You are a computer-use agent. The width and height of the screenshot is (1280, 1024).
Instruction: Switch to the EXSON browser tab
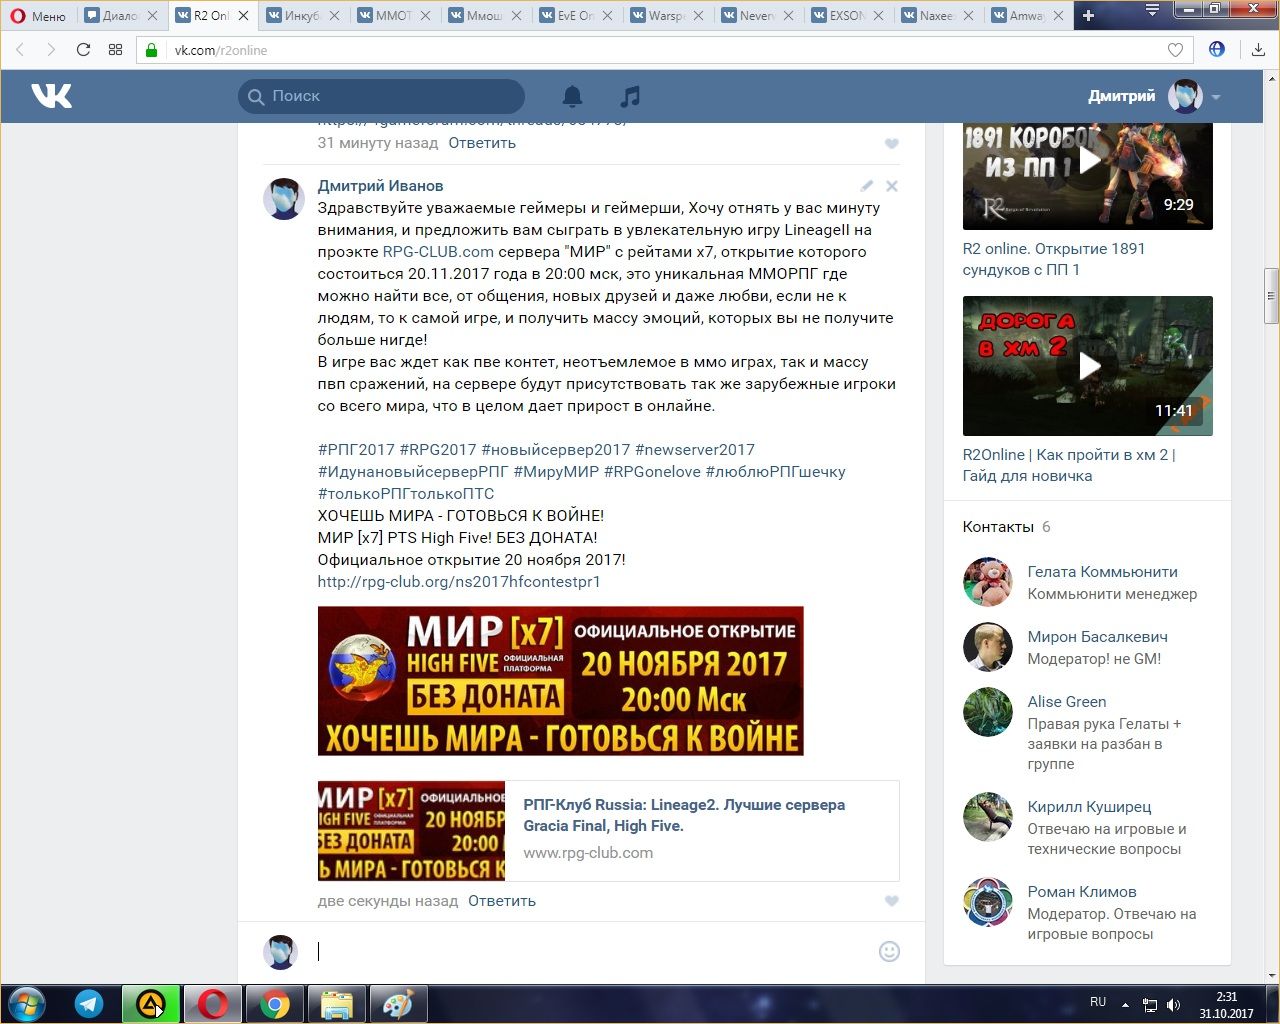pyautogui.click(x=844, y=15)
